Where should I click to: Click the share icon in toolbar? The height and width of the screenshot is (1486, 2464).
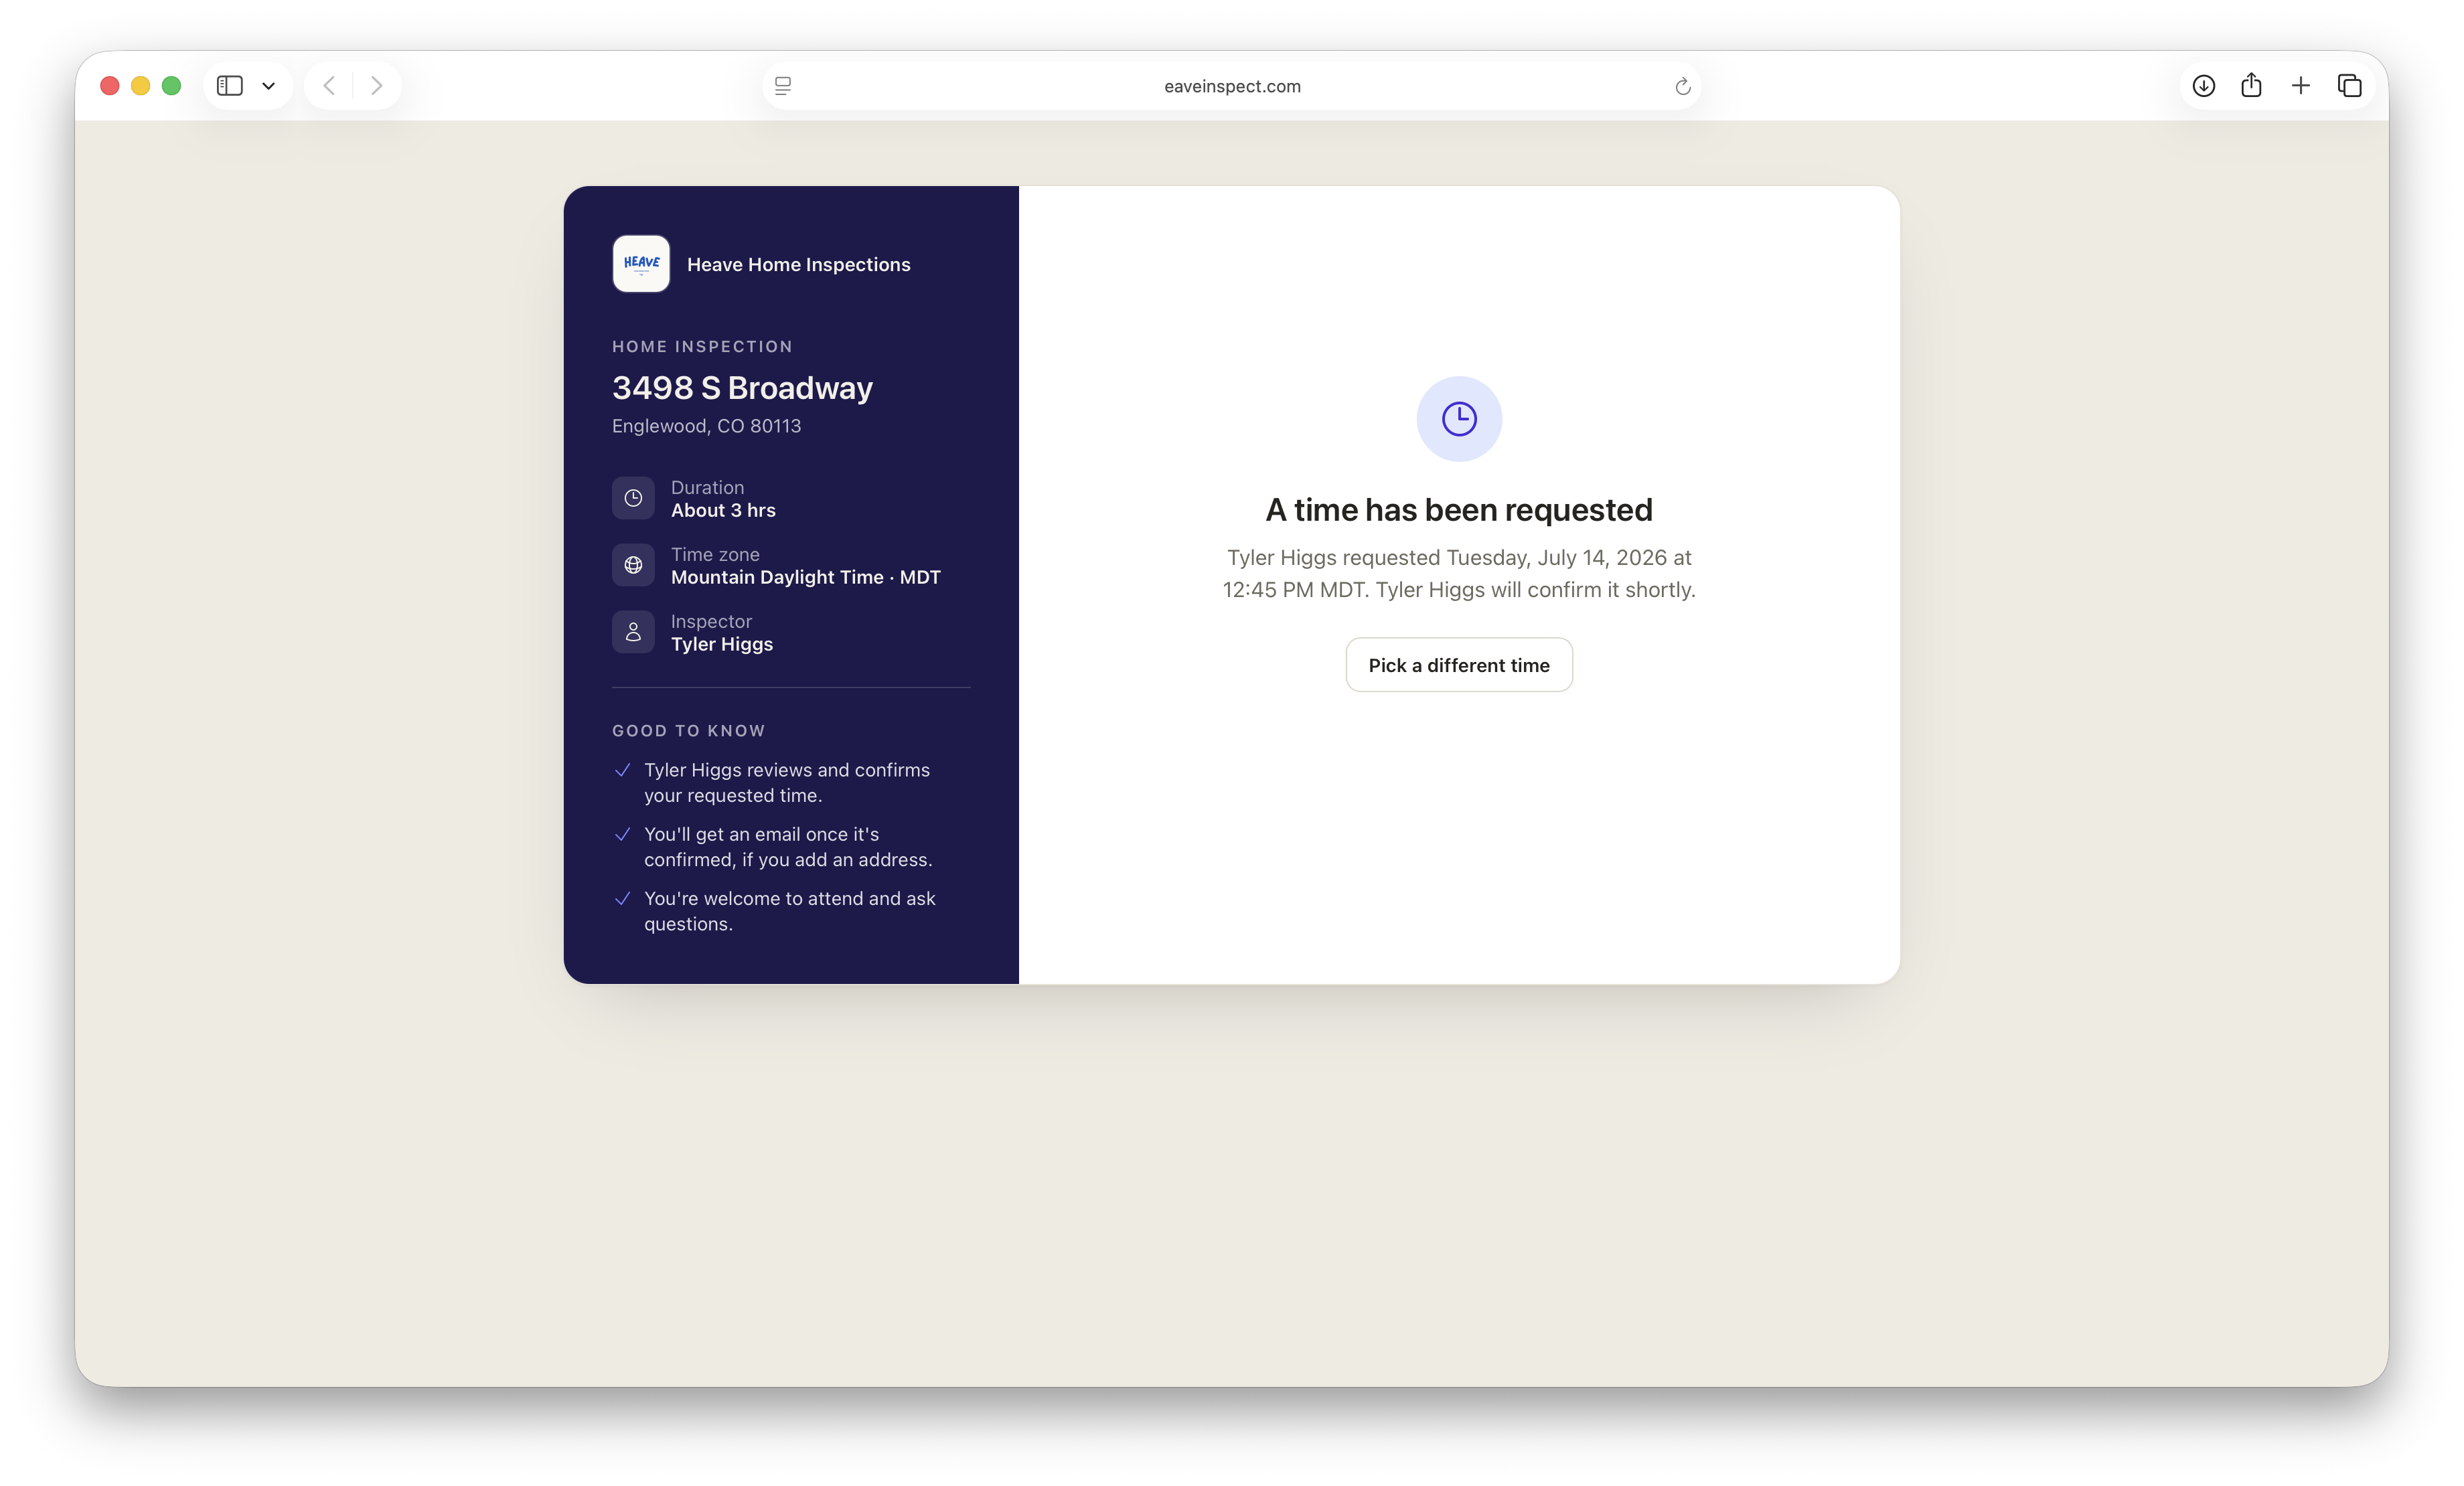click(x=2251, y=85)
